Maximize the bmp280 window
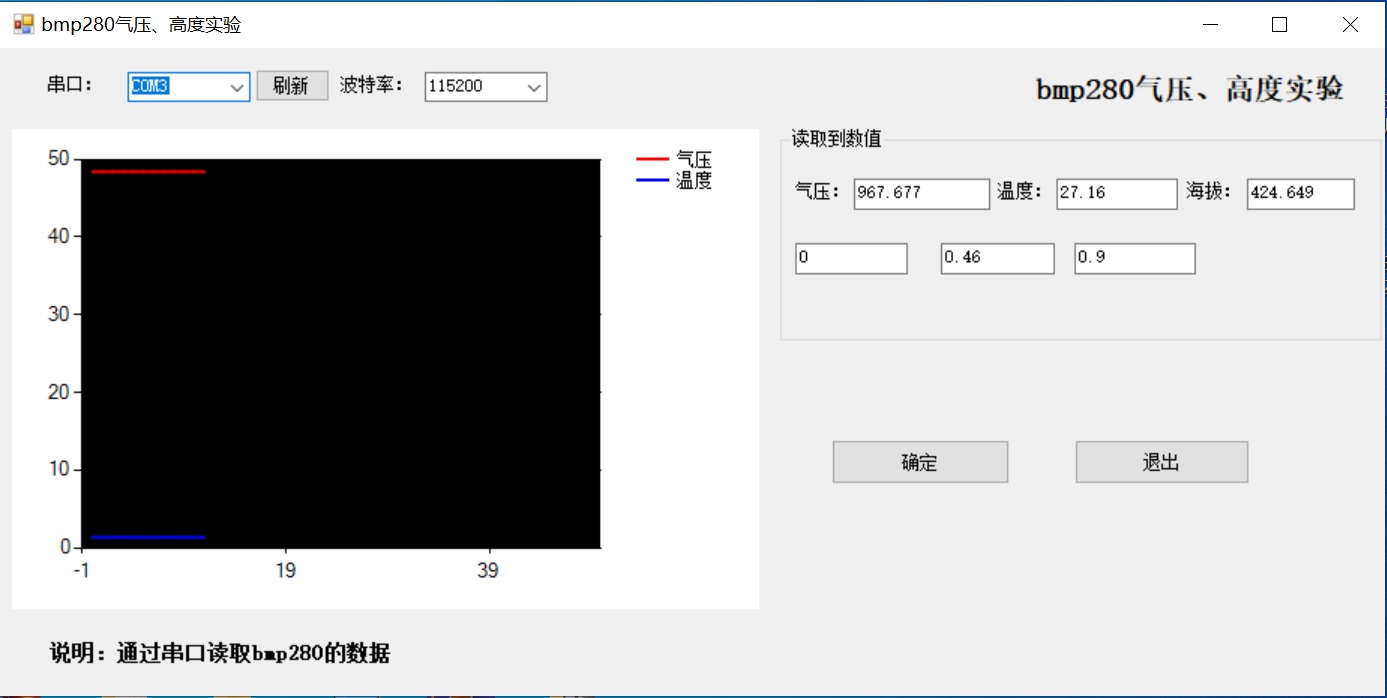This screenshot has width=1387, height=698. 1279,25
